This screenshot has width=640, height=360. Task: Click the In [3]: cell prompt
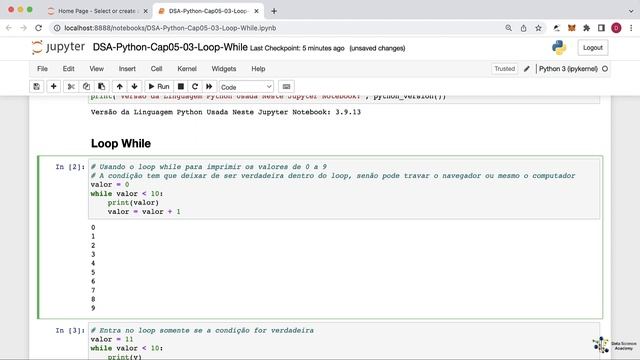[70, 330]
